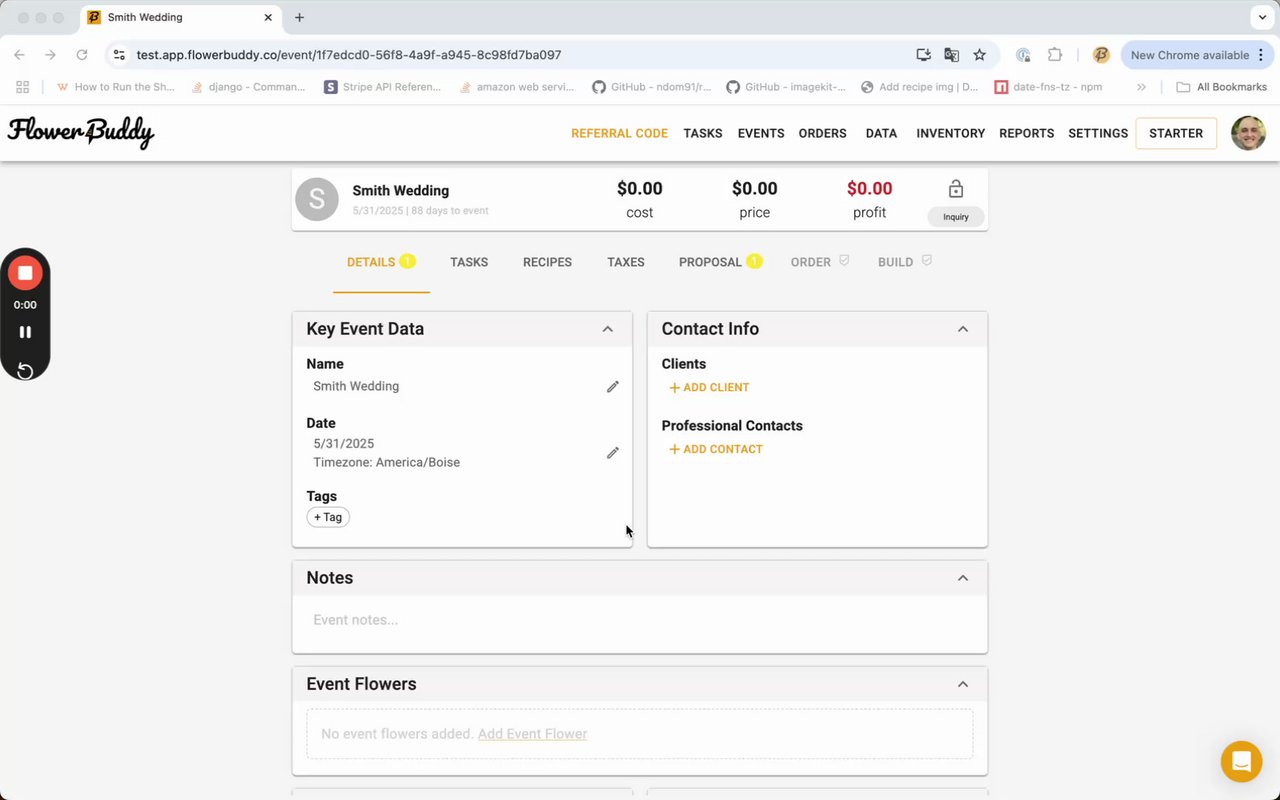Open the chat support bubble

1241,762
